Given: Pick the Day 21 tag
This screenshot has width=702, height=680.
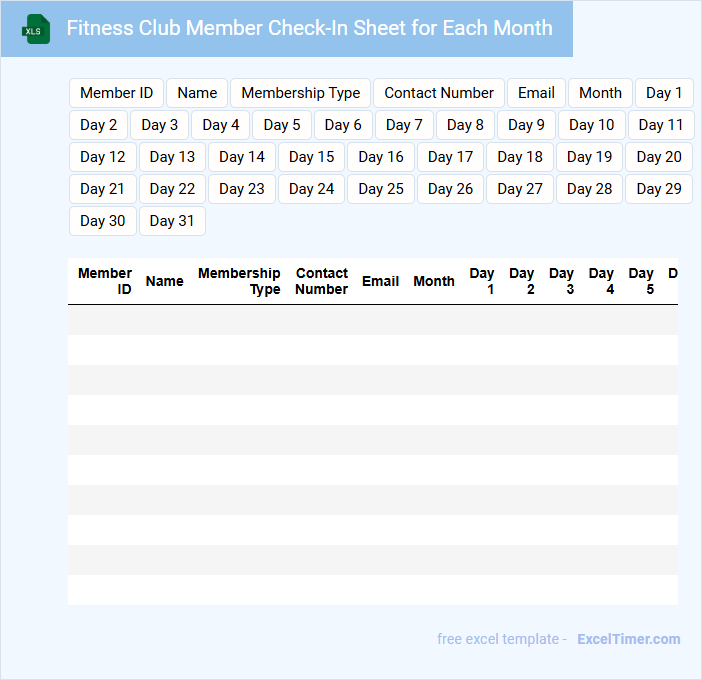Looking at the screenshot, I should click(x=103, y=189).
